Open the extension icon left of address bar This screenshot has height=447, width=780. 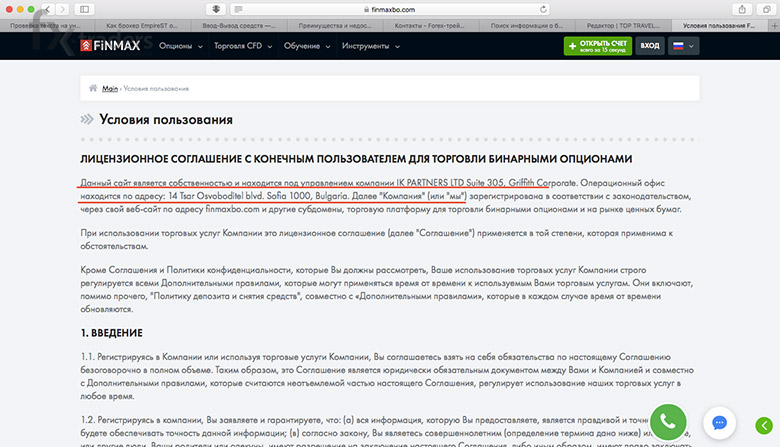(x=216, y=9)
